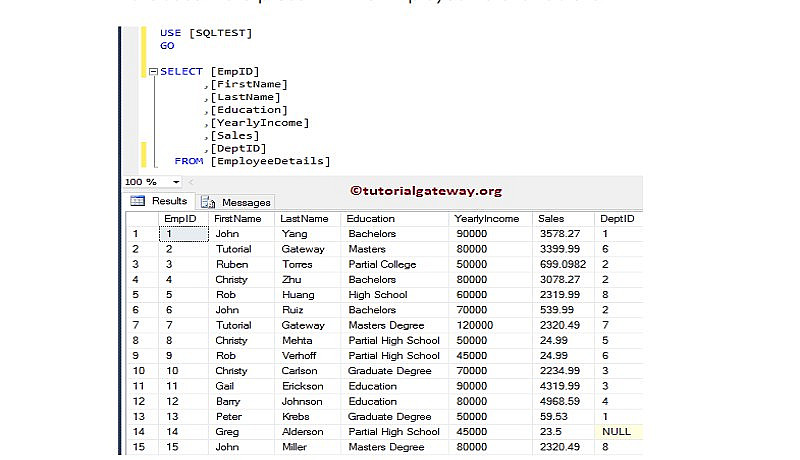Click the NULL DeptID cell

point(618,432)
